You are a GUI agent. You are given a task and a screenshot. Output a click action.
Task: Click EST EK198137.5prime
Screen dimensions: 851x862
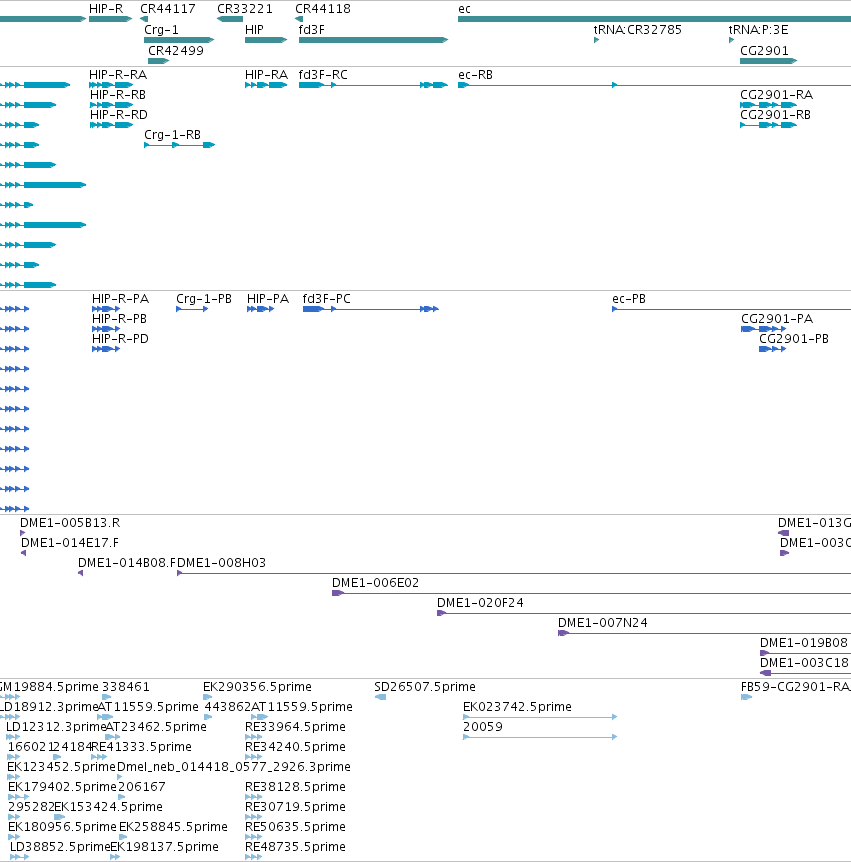point(115,857)
